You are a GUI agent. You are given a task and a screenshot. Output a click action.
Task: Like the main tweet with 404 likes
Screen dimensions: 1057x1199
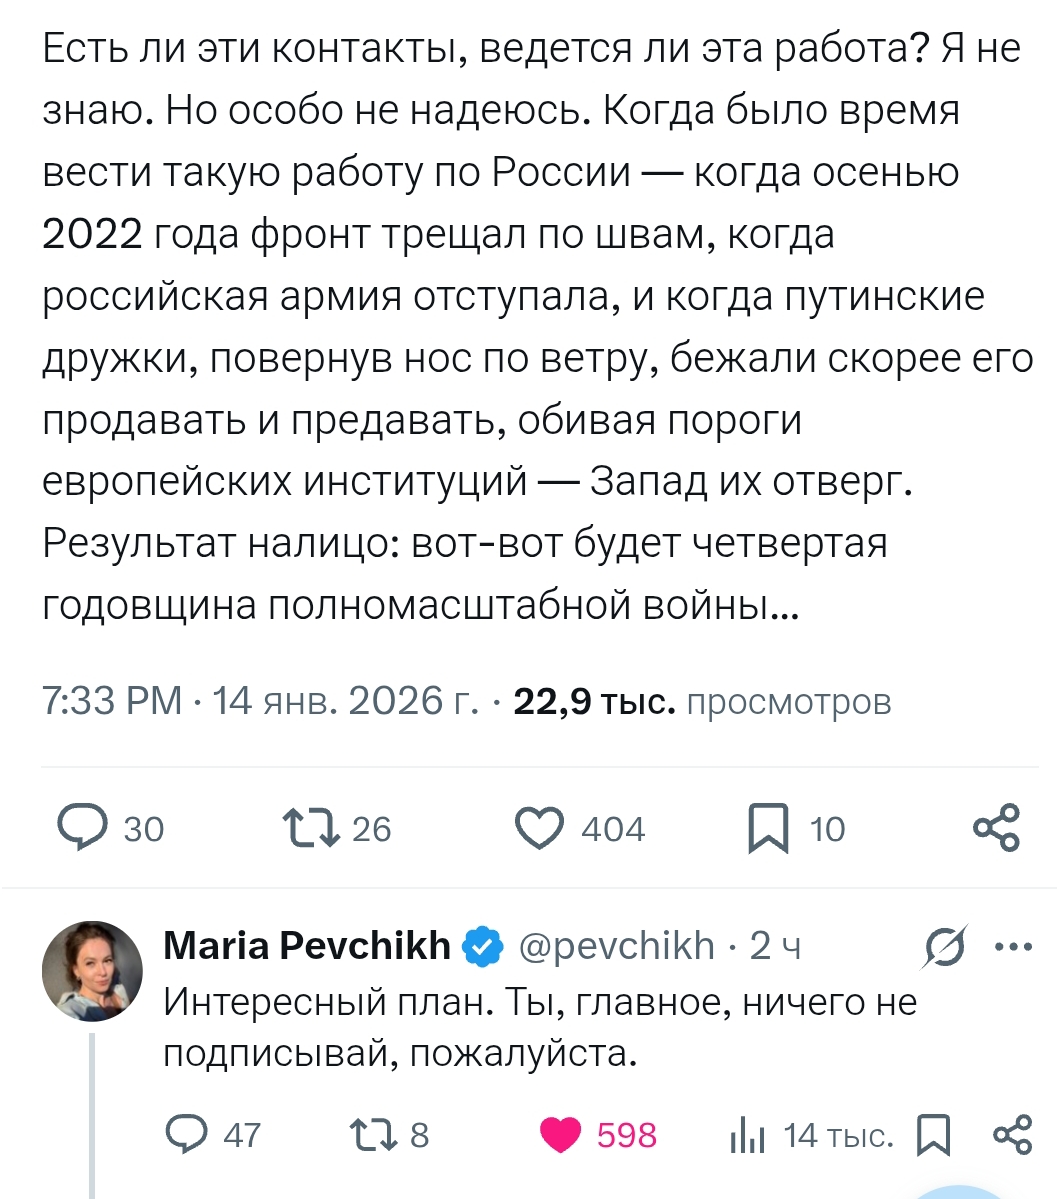[x=540, y=828]
